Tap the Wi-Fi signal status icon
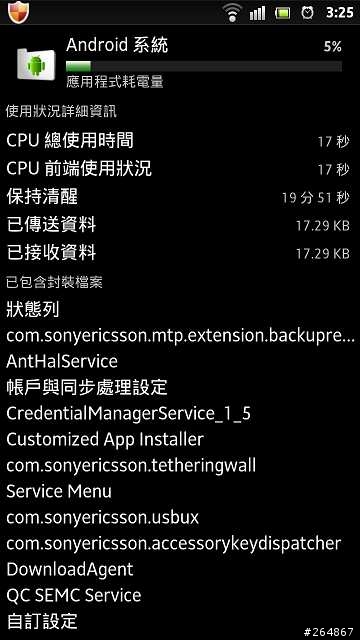The width and height of the screenshot is (360, 640). click(233, 13)
